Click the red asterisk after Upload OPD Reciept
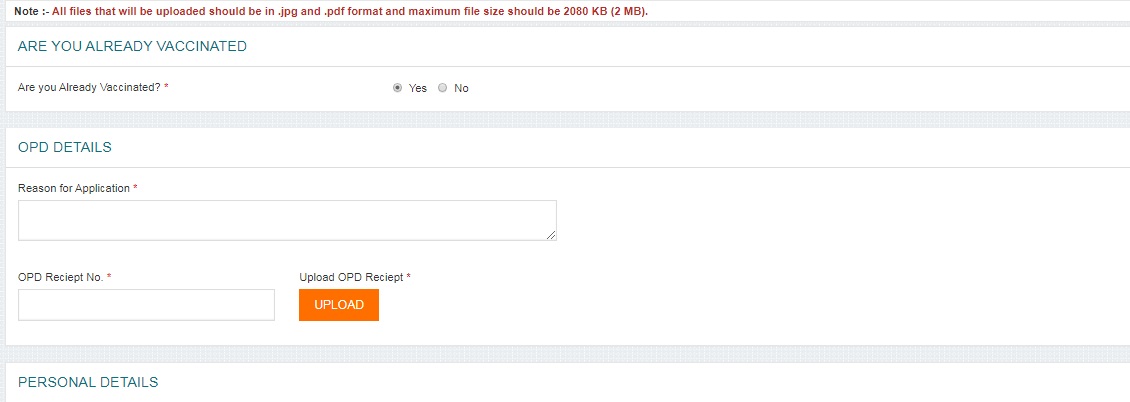The image size is (1130, 402). click(409, 276)
